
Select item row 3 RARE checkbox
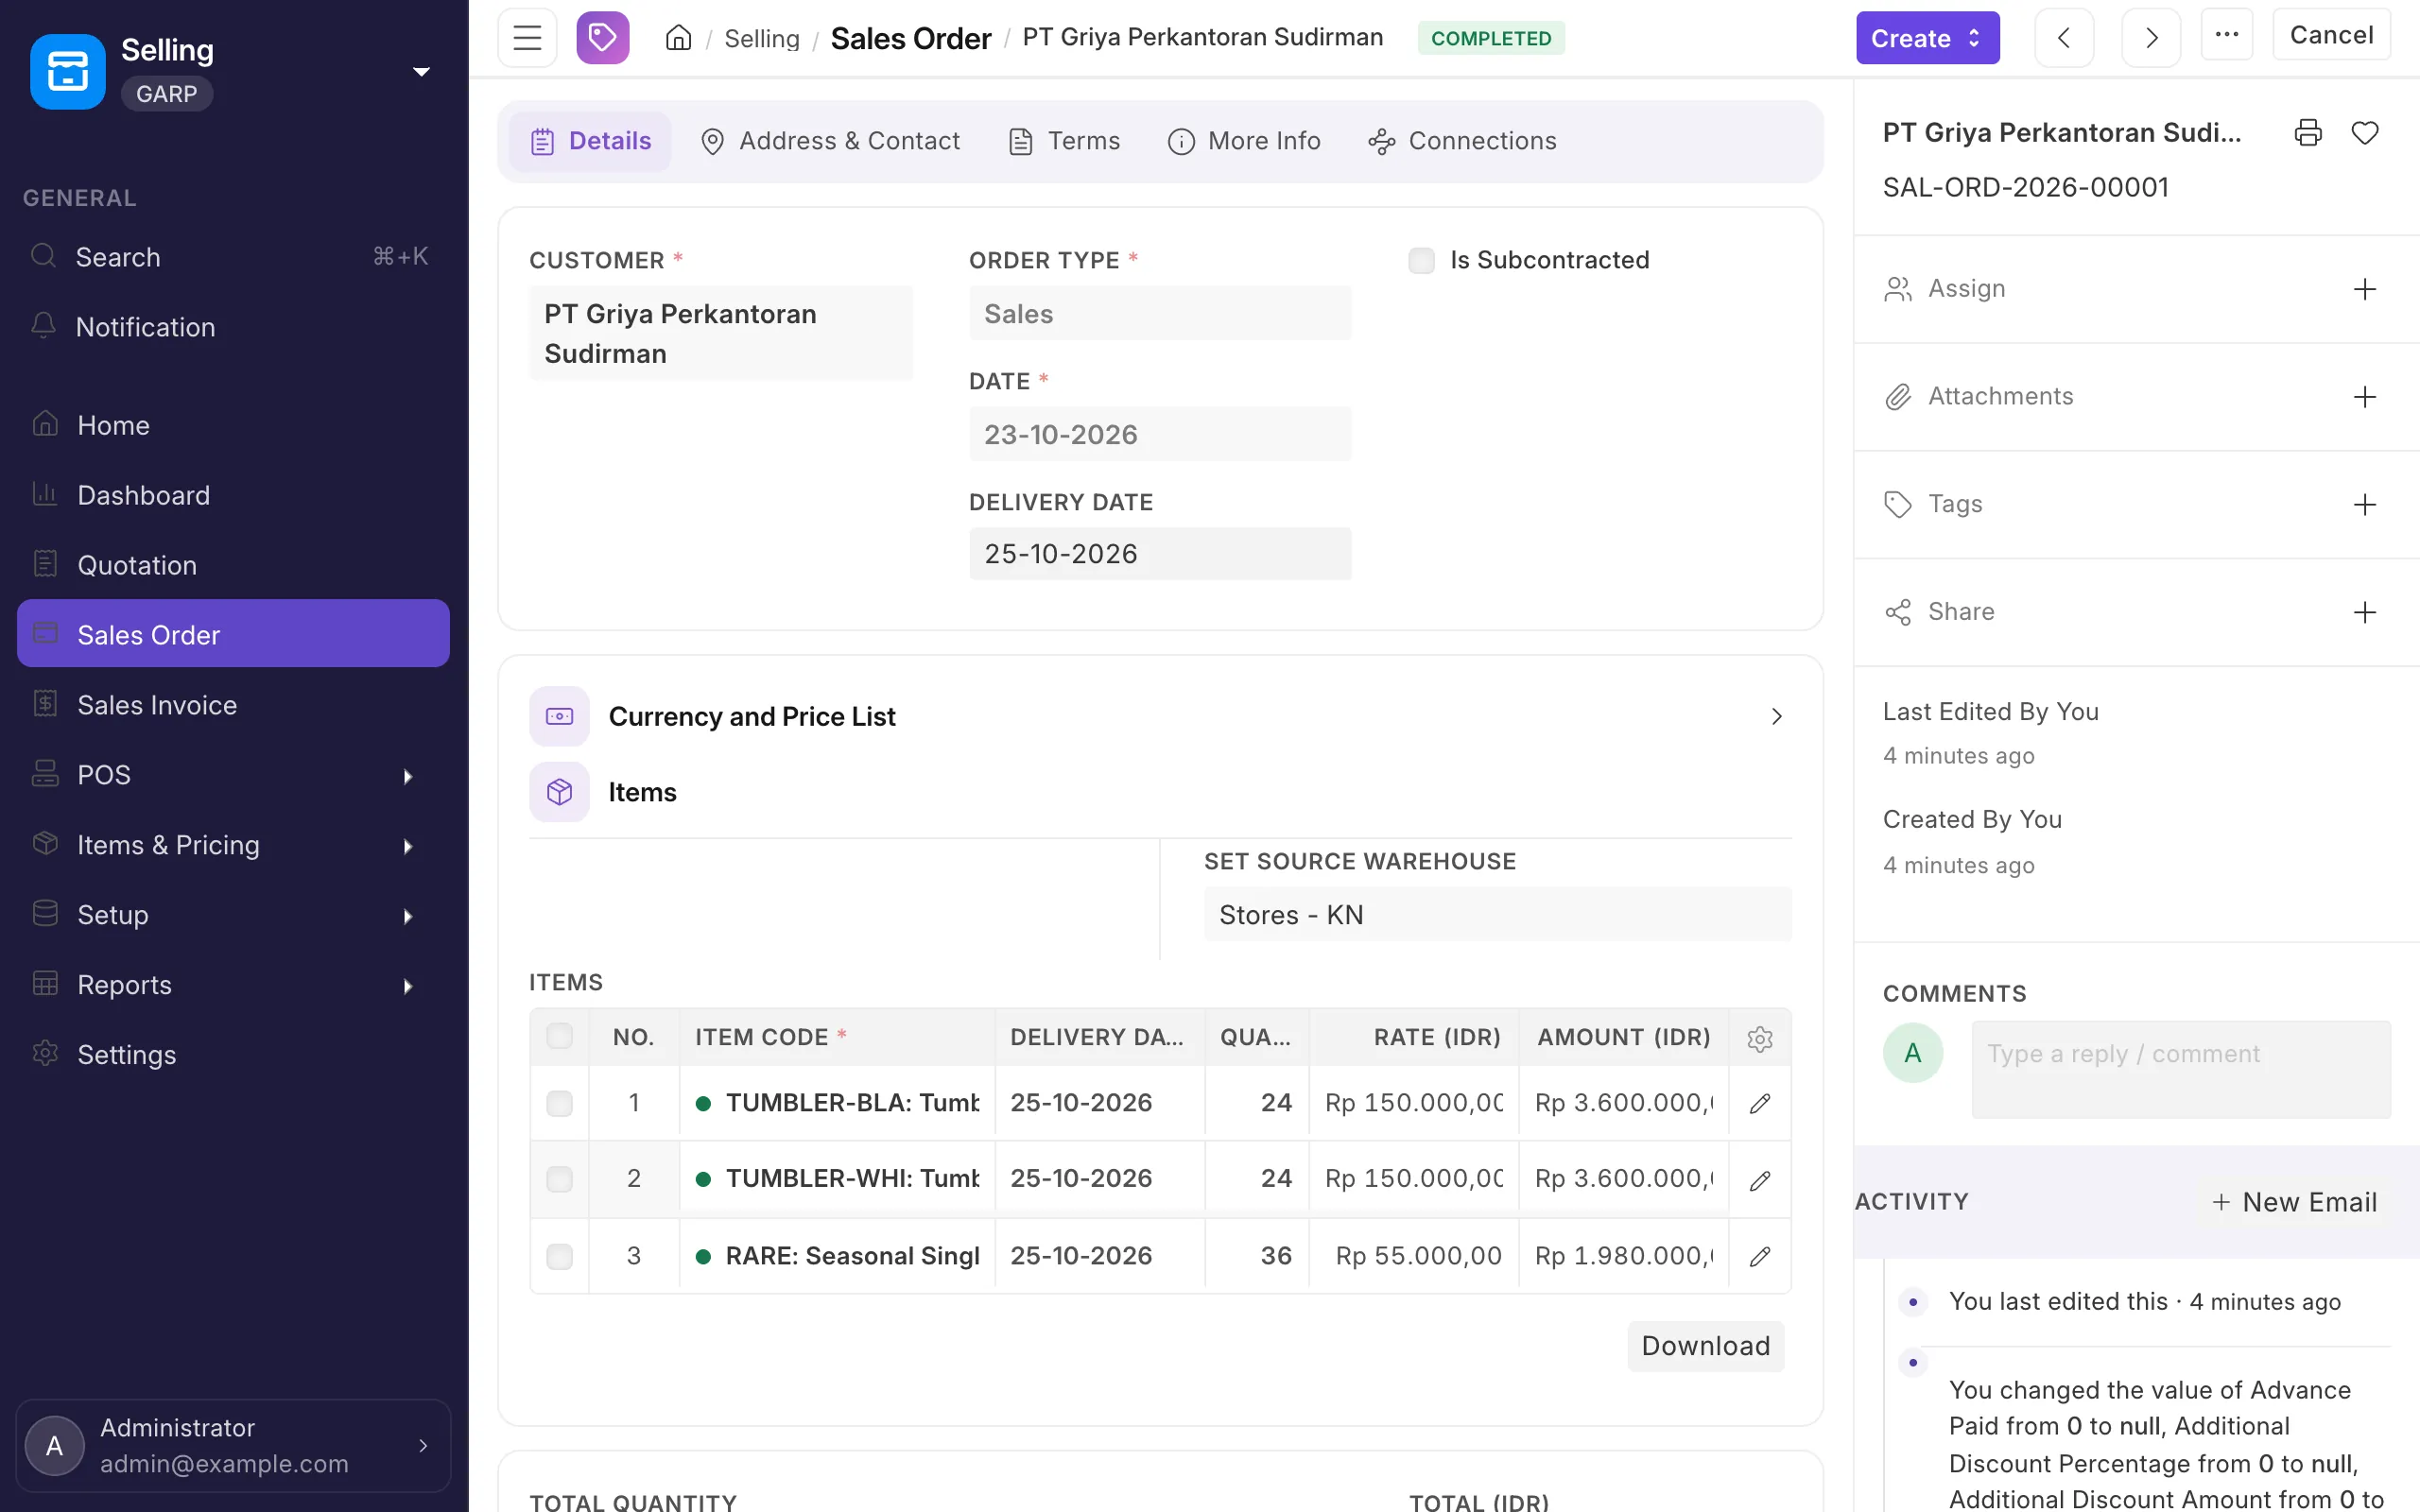tap(560, 1256)
